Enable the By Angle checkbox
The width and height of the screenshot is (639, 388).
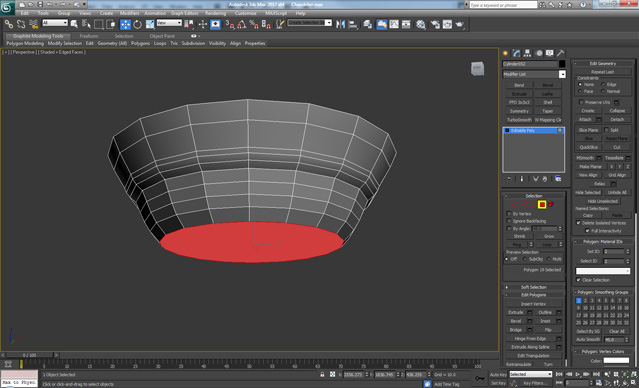(x=509, y=229)
